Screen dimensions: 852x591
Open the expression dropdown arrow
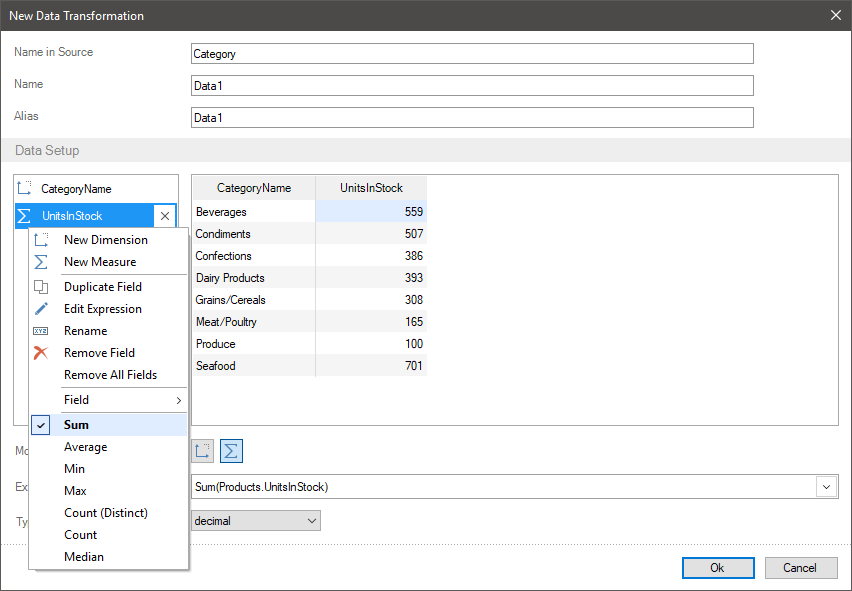coord(827,487)
